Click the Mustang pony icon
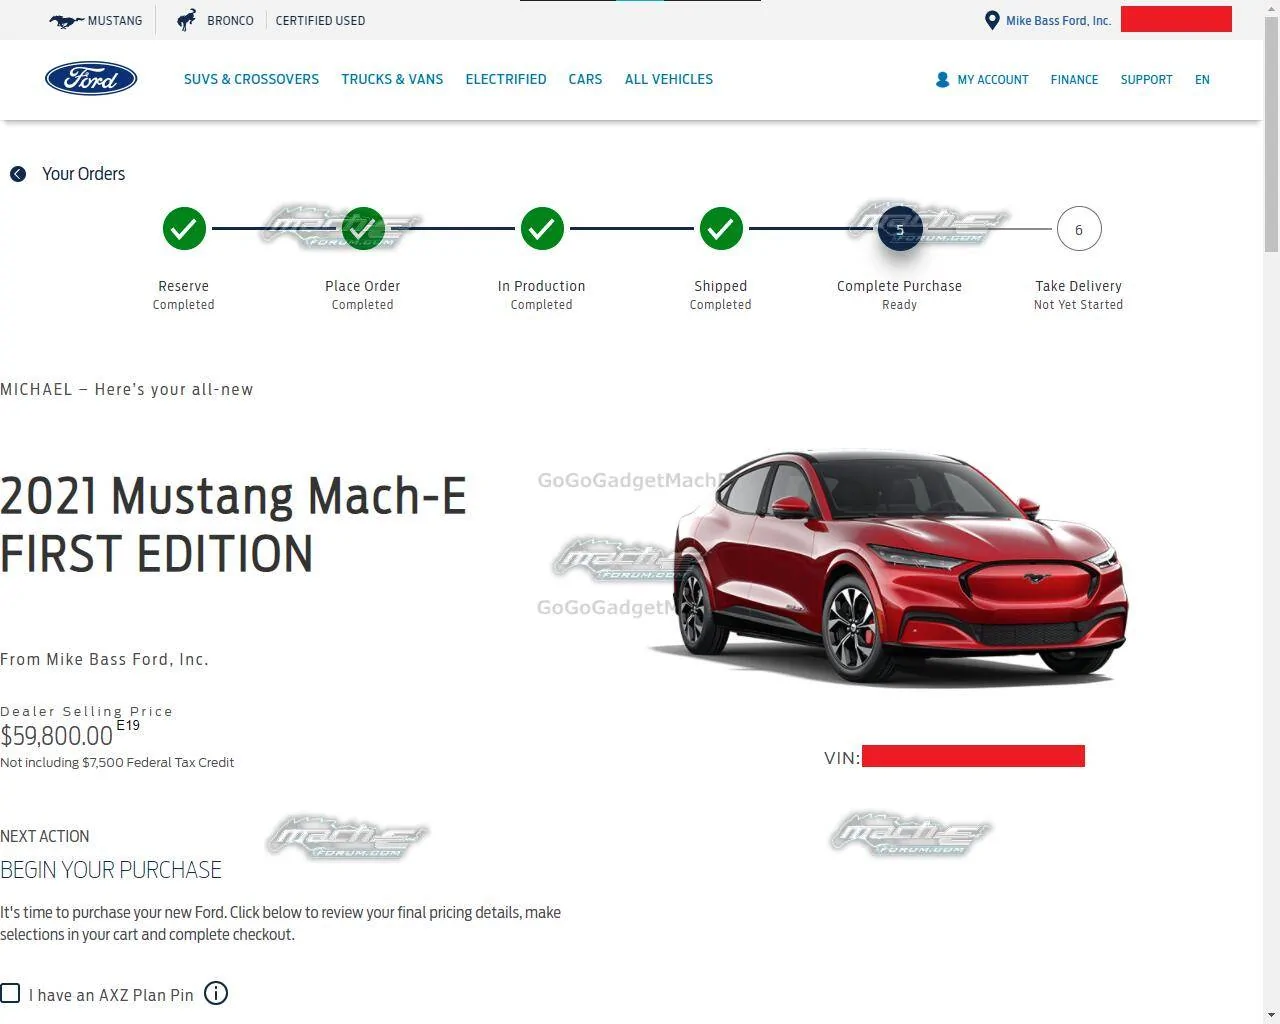Image resolution: width=1280 pixels, height=1024 pixels. pyautogui.click(x=66, y=20)
